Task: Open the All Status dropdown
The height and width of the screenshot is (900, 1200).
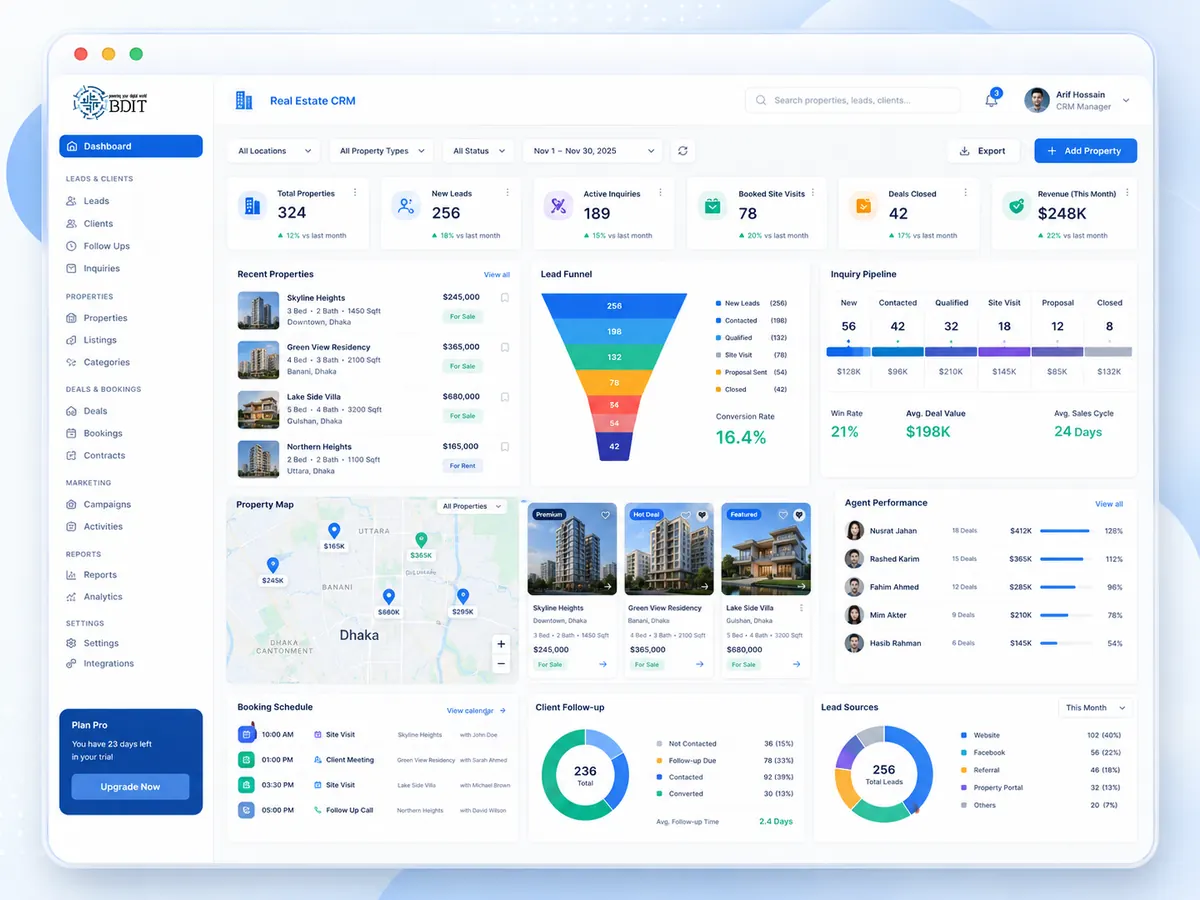Action: (x=478, y=151)
